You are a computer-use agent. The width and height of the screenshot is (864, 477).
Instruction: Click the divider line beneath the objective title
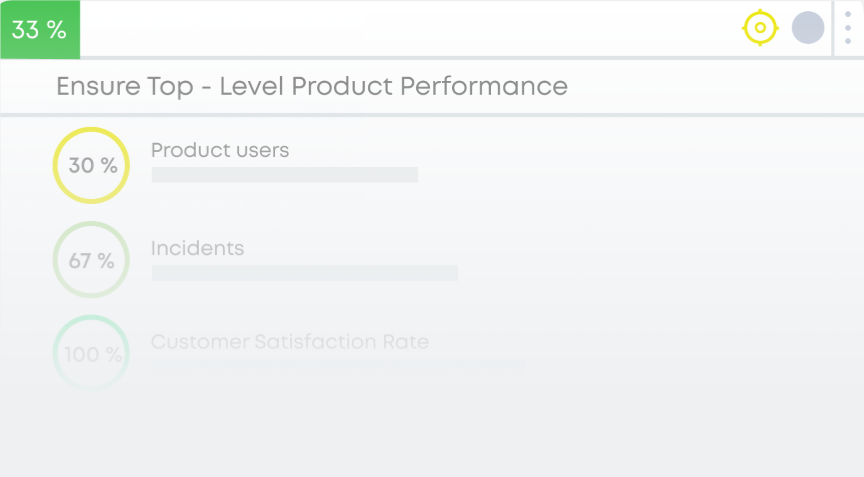pyautogui.click(x=432, y=115)
